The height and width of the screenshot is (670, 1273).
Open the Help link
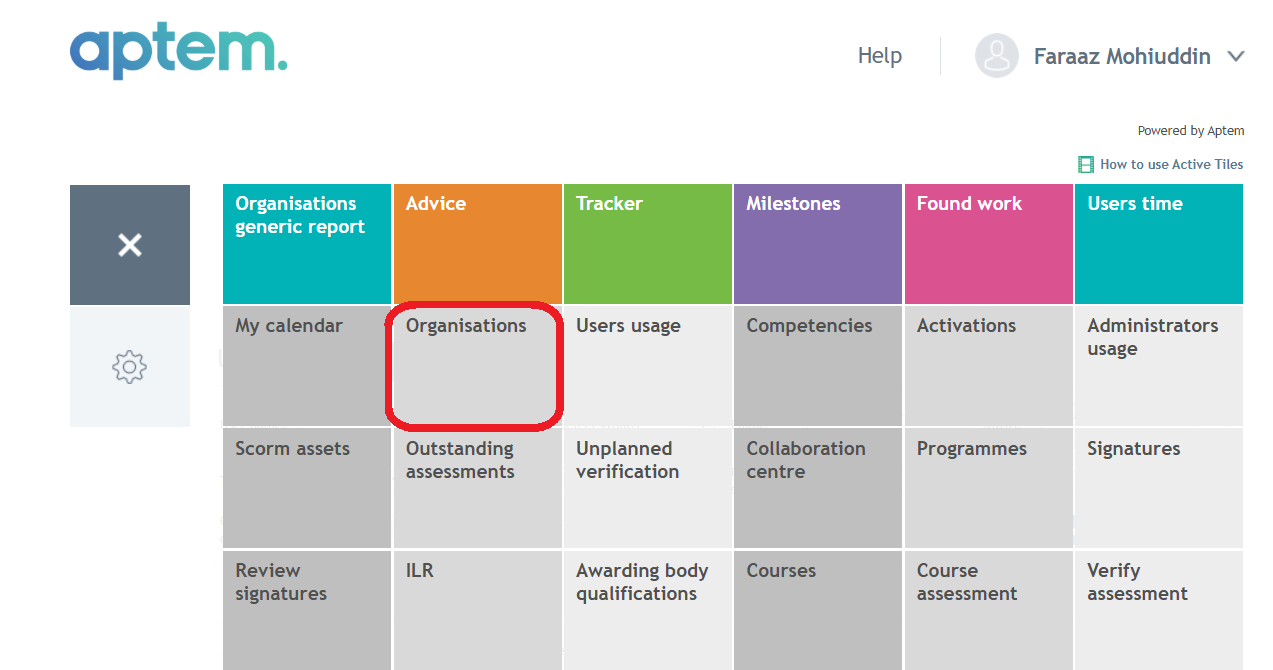(x=880, y=56)
